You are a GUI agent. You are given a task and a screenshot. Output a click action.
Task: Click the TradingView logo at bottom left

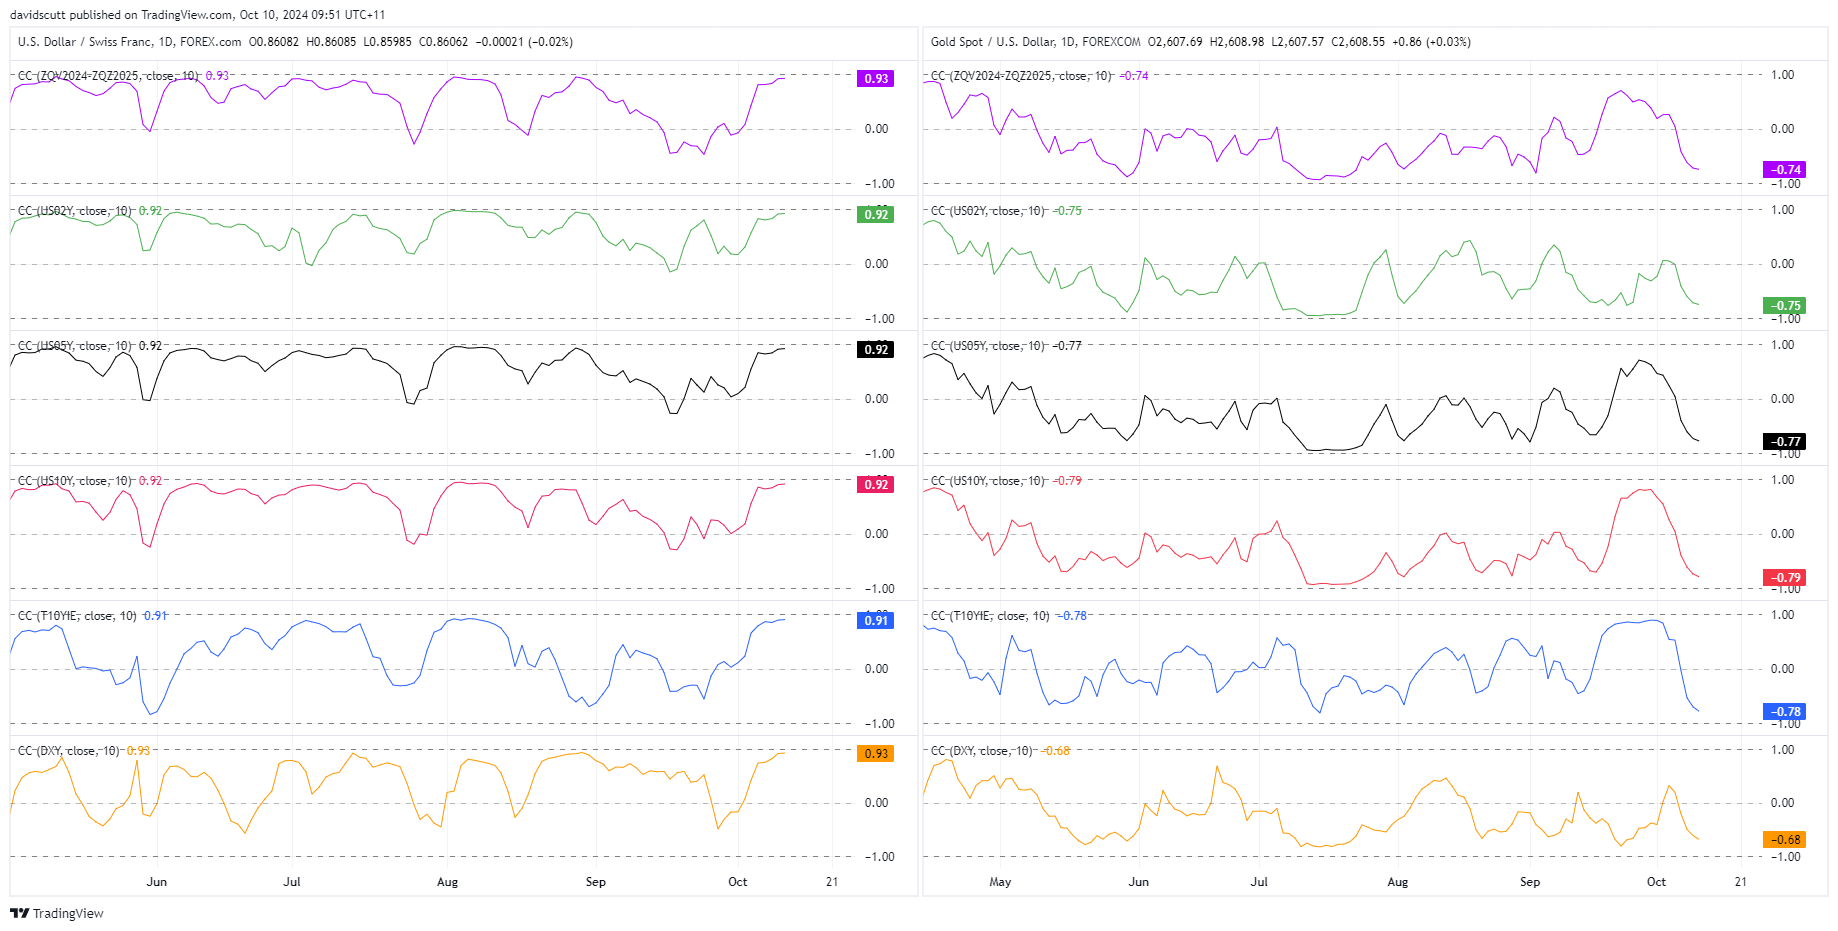(x=57, y=913)
